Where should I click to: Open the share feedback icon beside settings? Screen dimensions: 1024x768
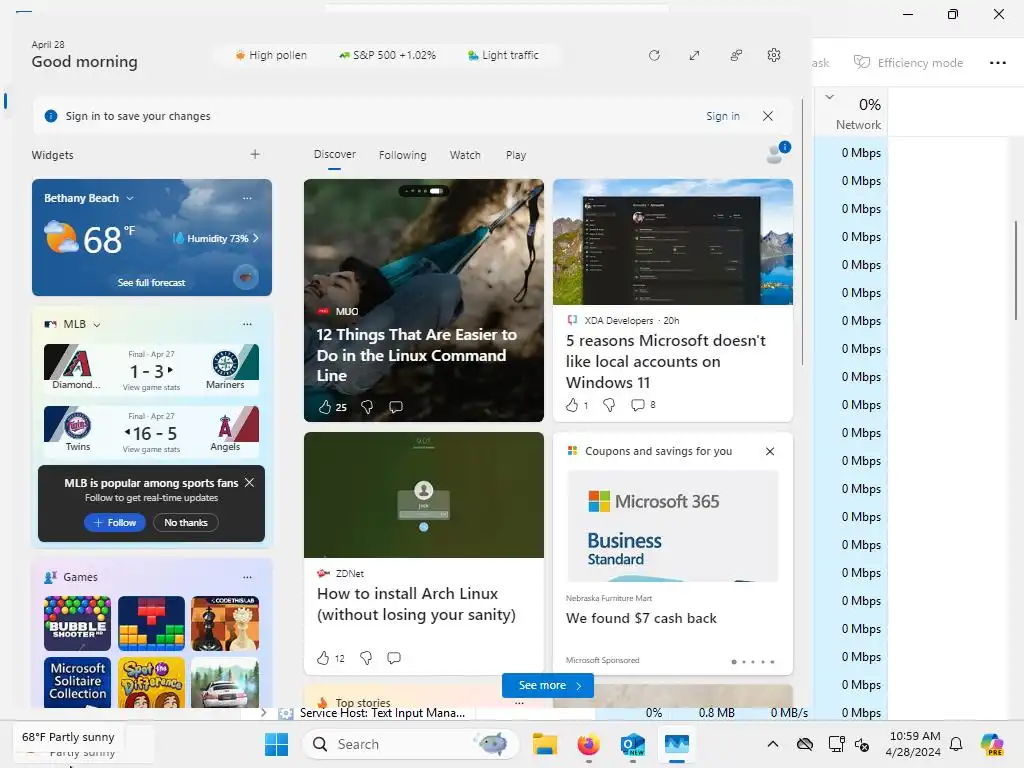pos(736,56)
